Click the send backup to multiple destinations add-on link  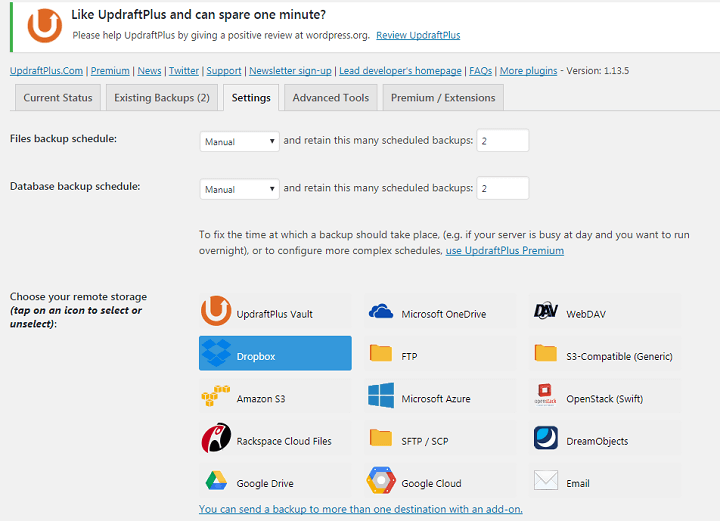click(360, 509)
